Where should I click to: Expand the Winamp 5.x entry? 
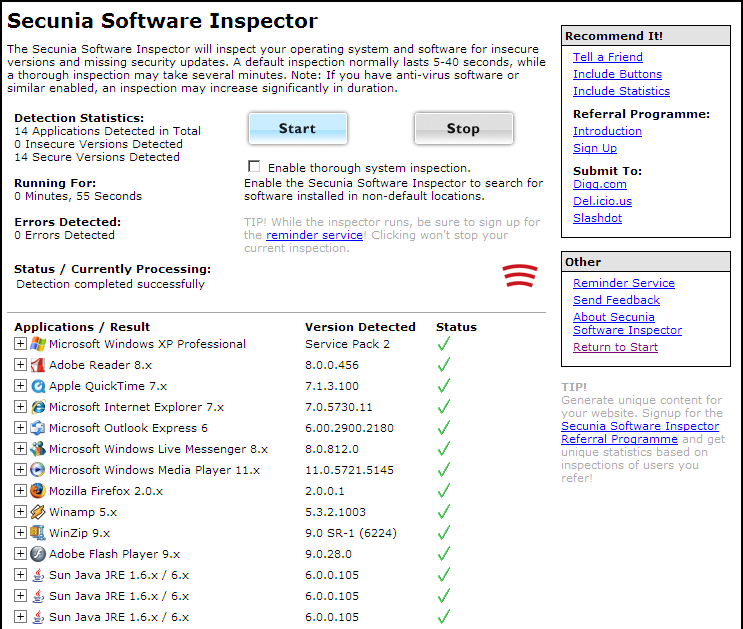(20, 511)
